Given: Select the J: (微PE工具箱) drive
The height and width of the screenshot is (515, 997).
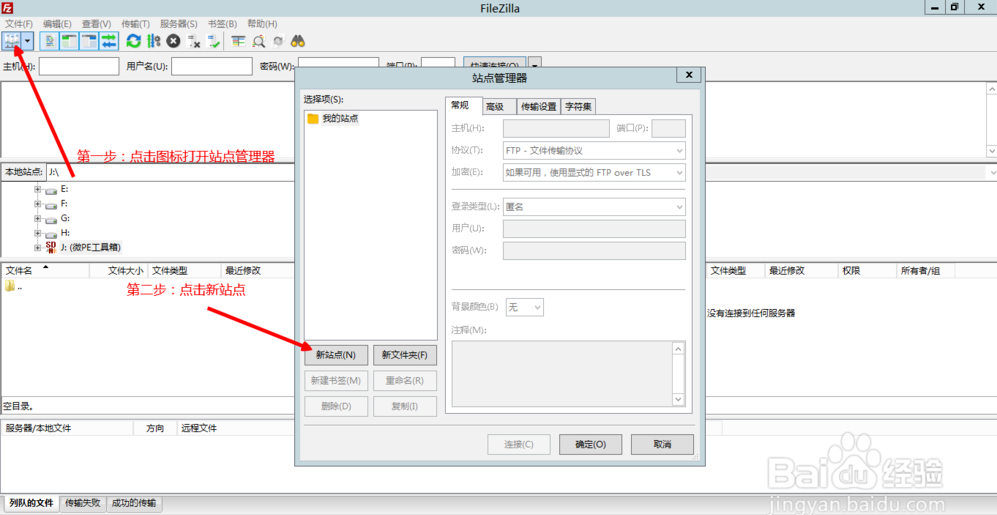Looking at the screenshot, I should pyautogui.click(x=90, y=247).
